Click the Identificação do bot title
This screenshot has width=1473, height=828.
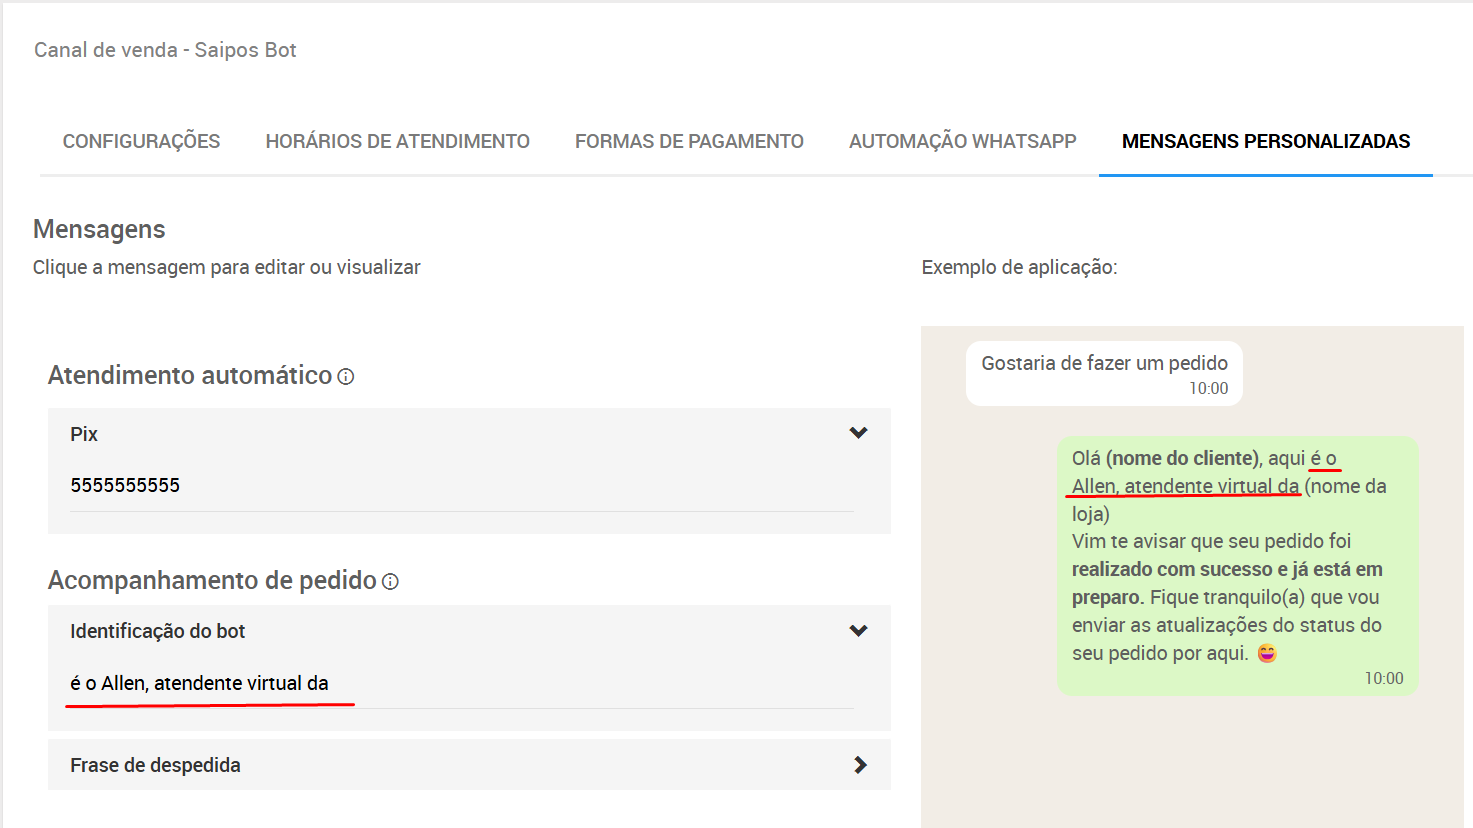pos(157,631)
